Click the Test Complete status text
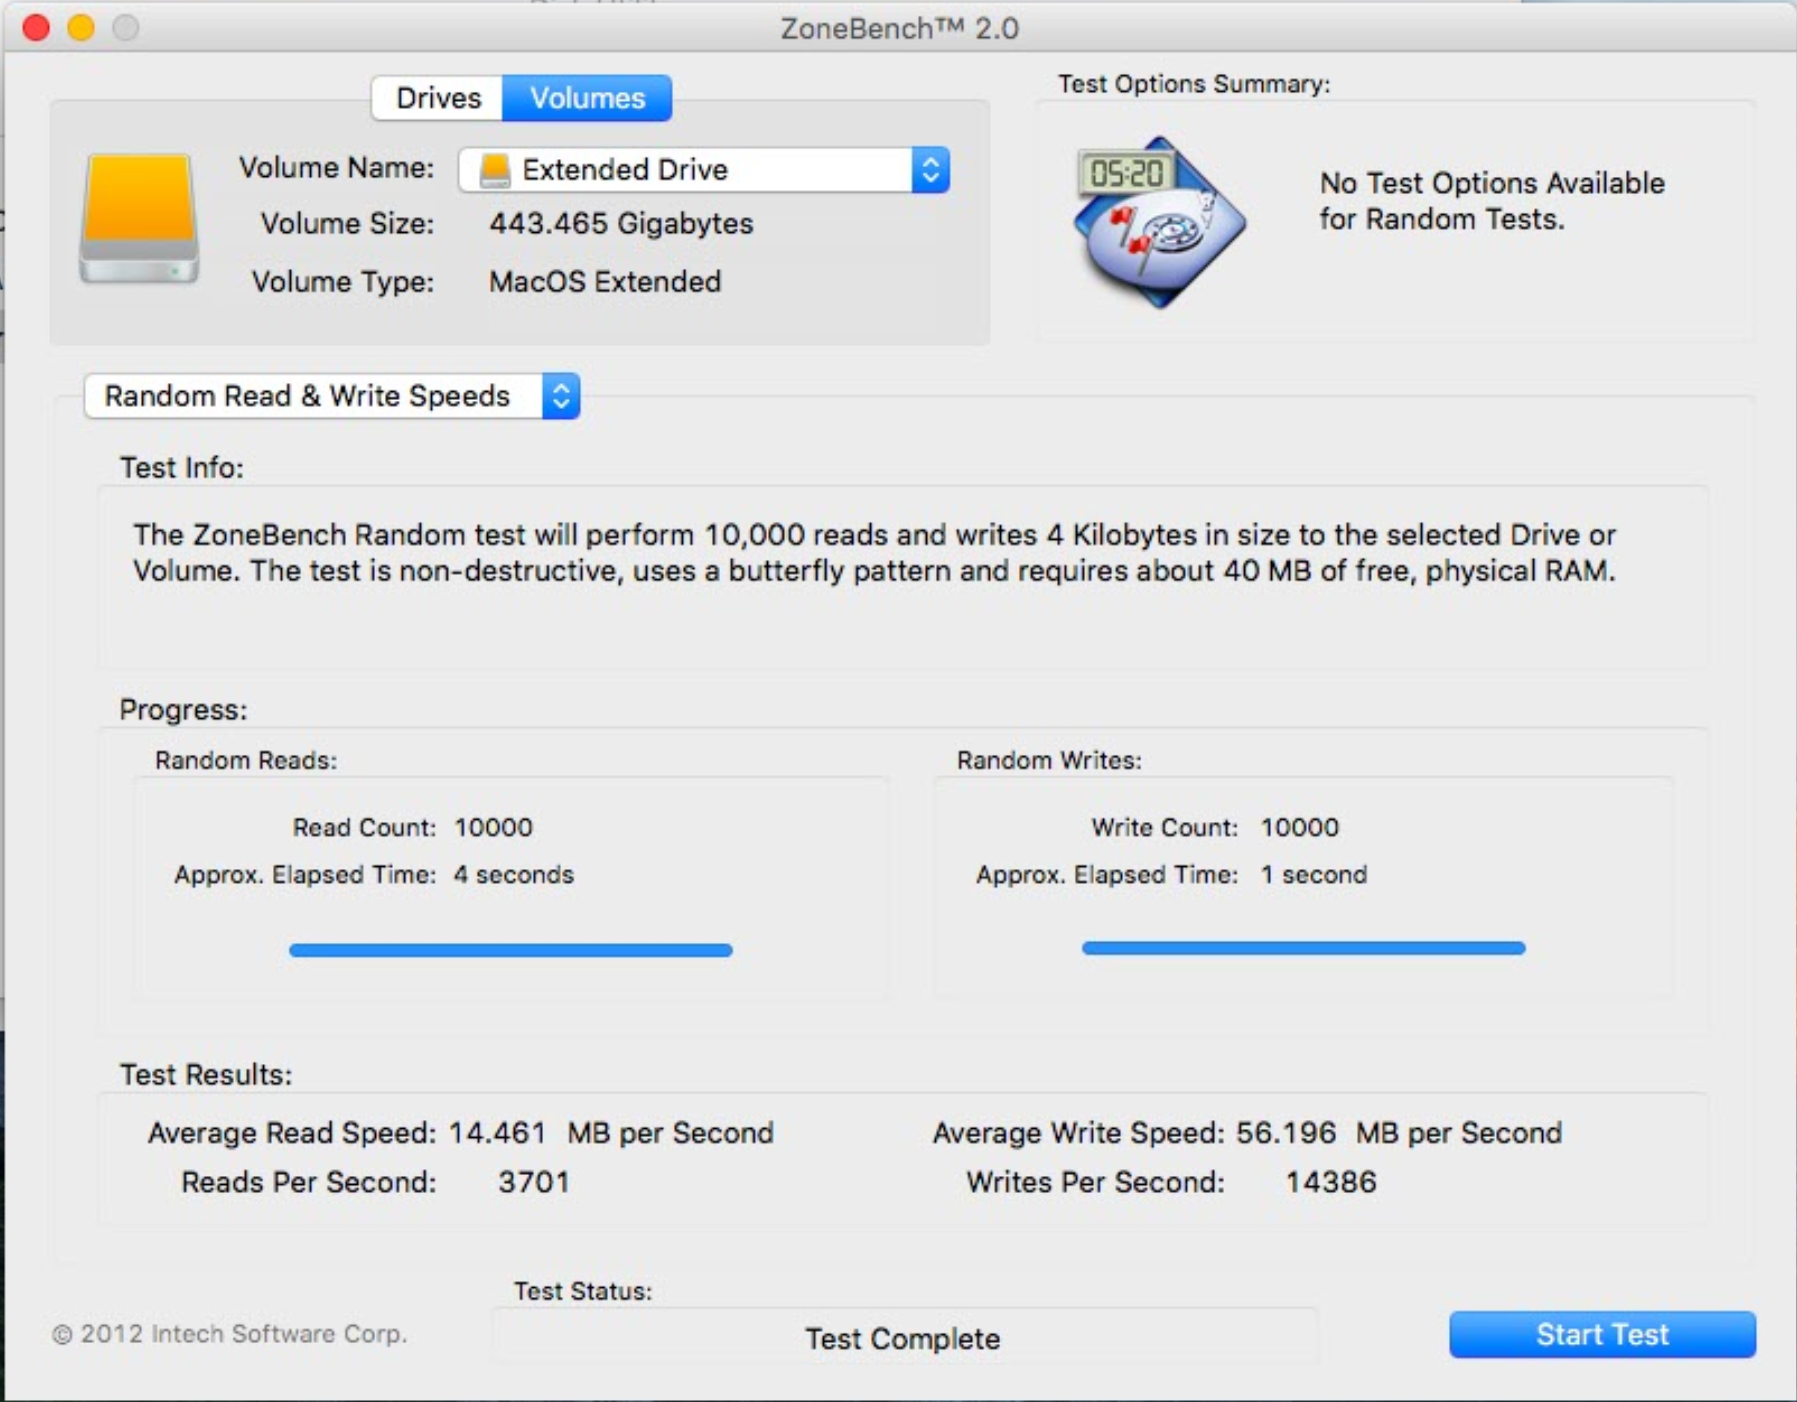This screenshot has height=1402, width=1797. pos(903,1339)
